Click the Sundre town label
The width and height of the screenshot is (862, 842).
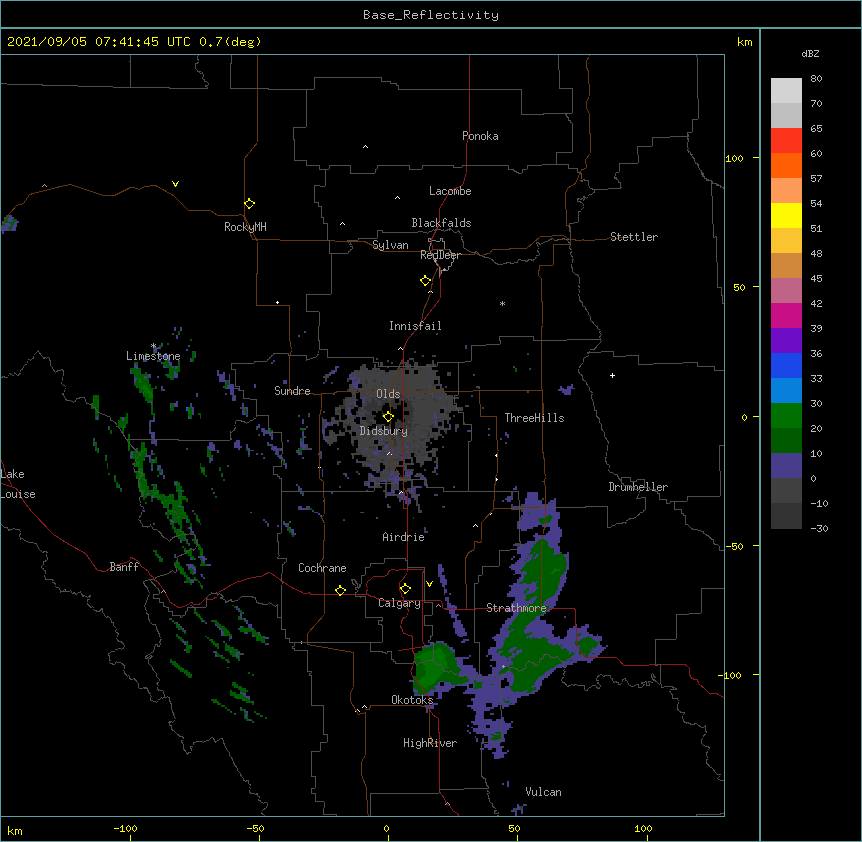pos(292,391)
